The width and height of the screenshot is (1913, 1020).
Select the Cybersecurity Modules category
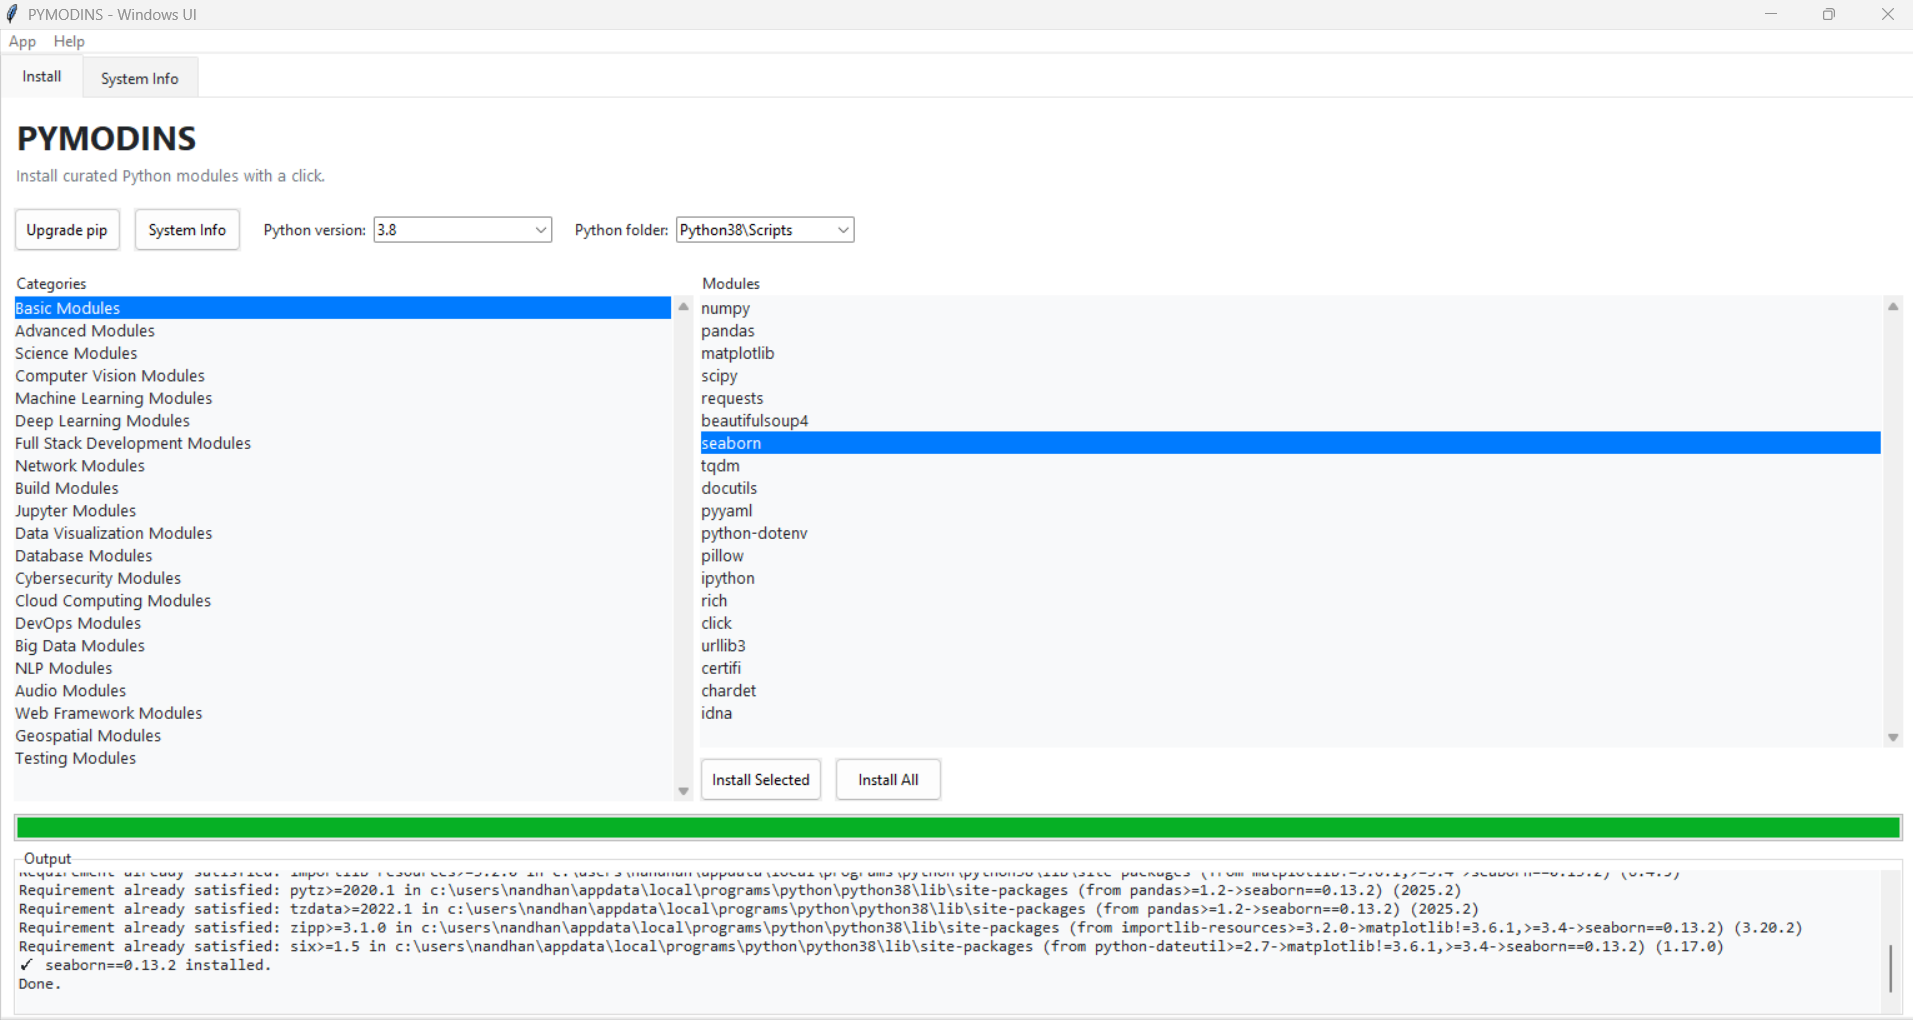(x=97, y=577)
